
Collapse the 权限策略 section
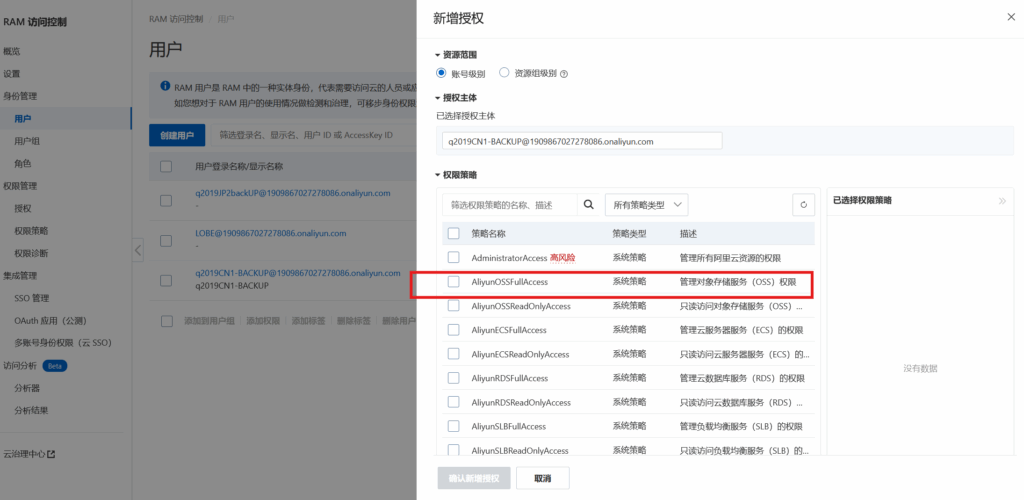point(437,175)
